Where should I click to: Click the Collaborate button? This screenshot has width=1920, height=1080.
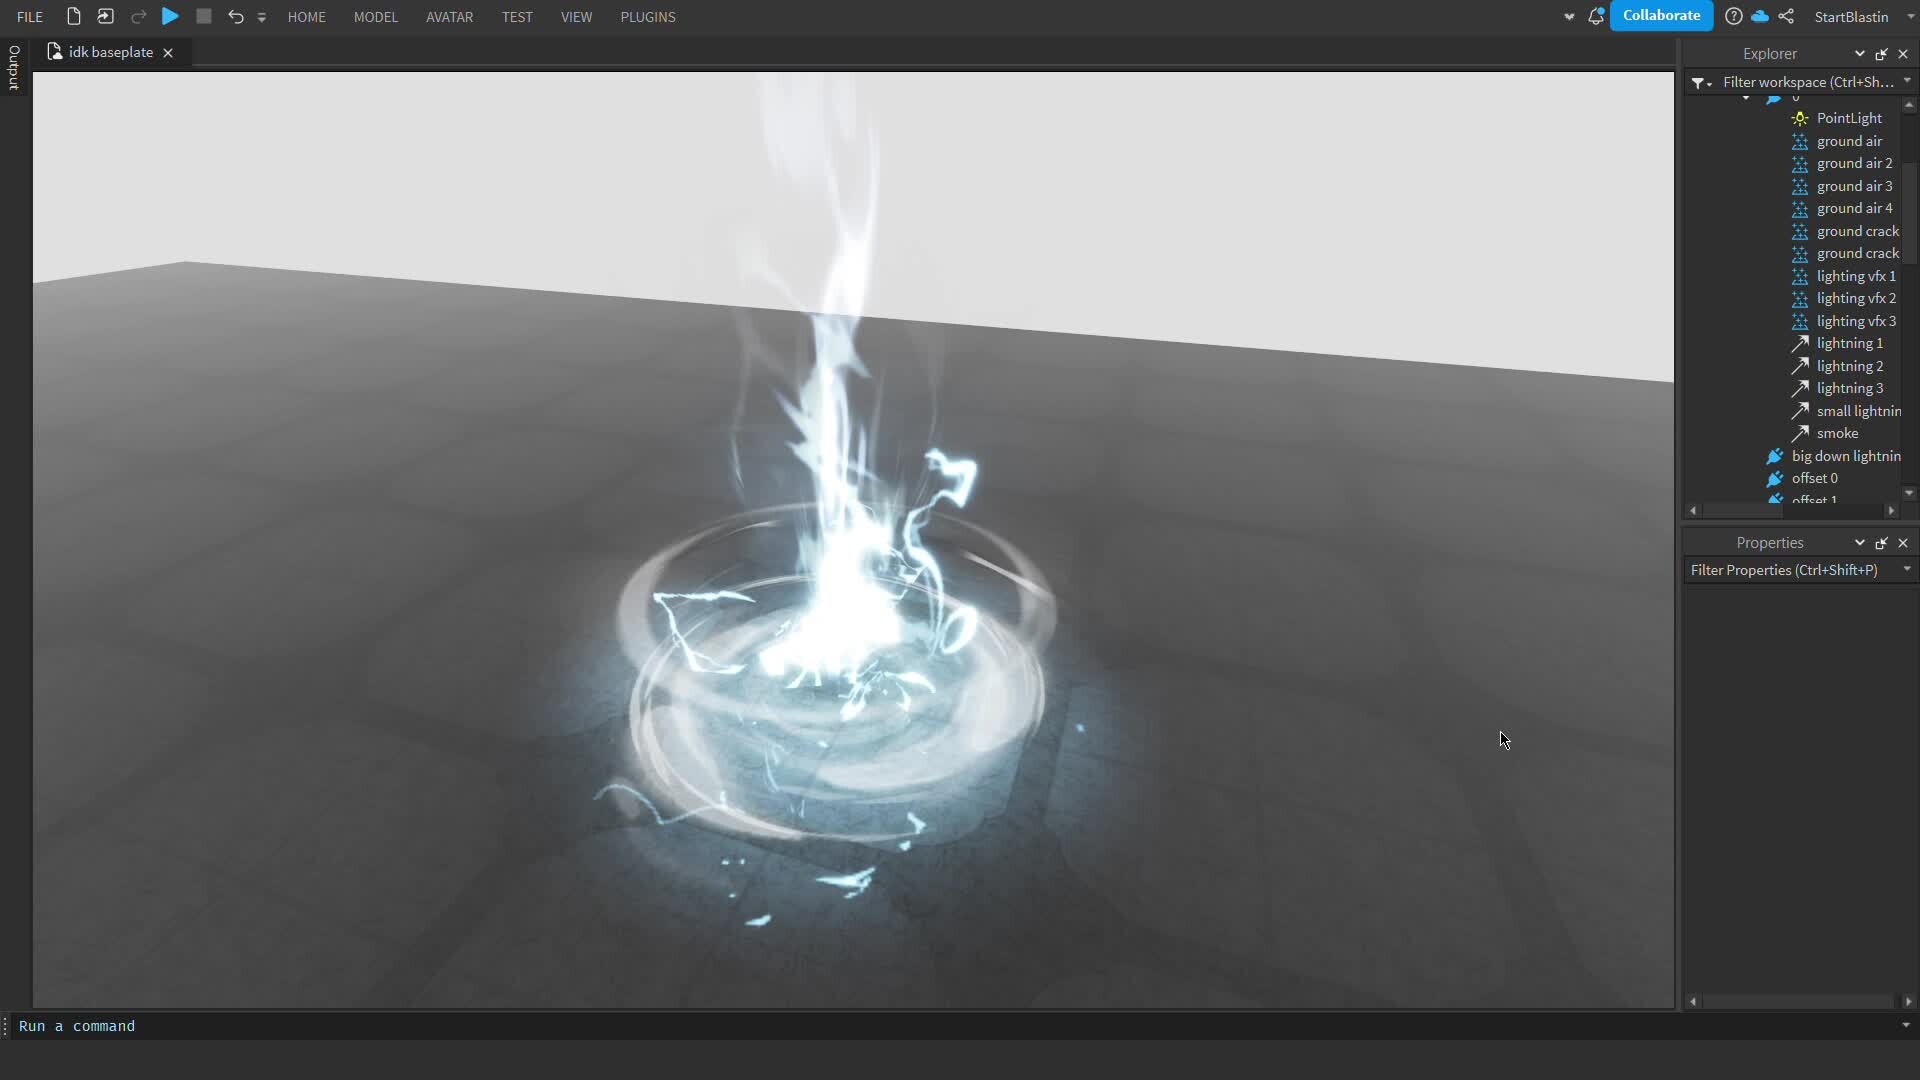point(1661,16)
